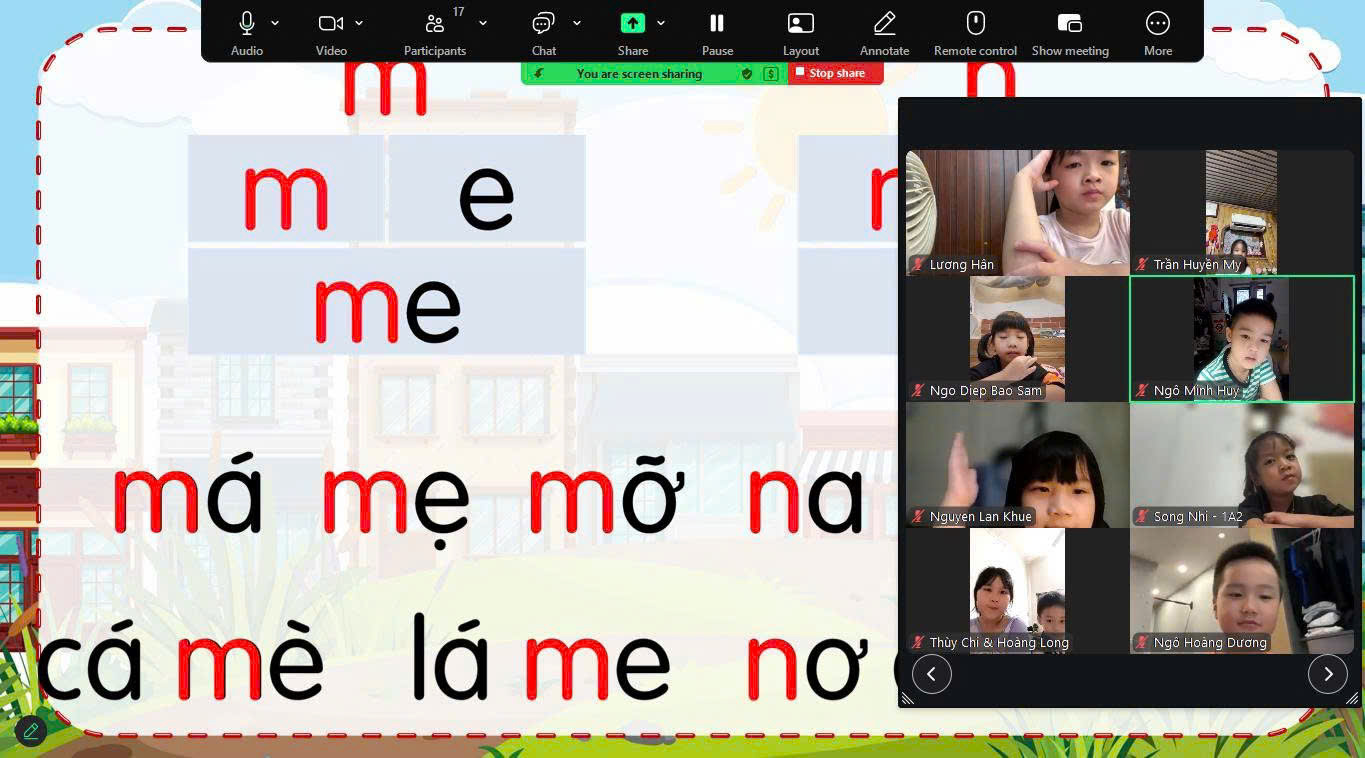
Task: Advance to next participants page
Action: coord(1328,674)
